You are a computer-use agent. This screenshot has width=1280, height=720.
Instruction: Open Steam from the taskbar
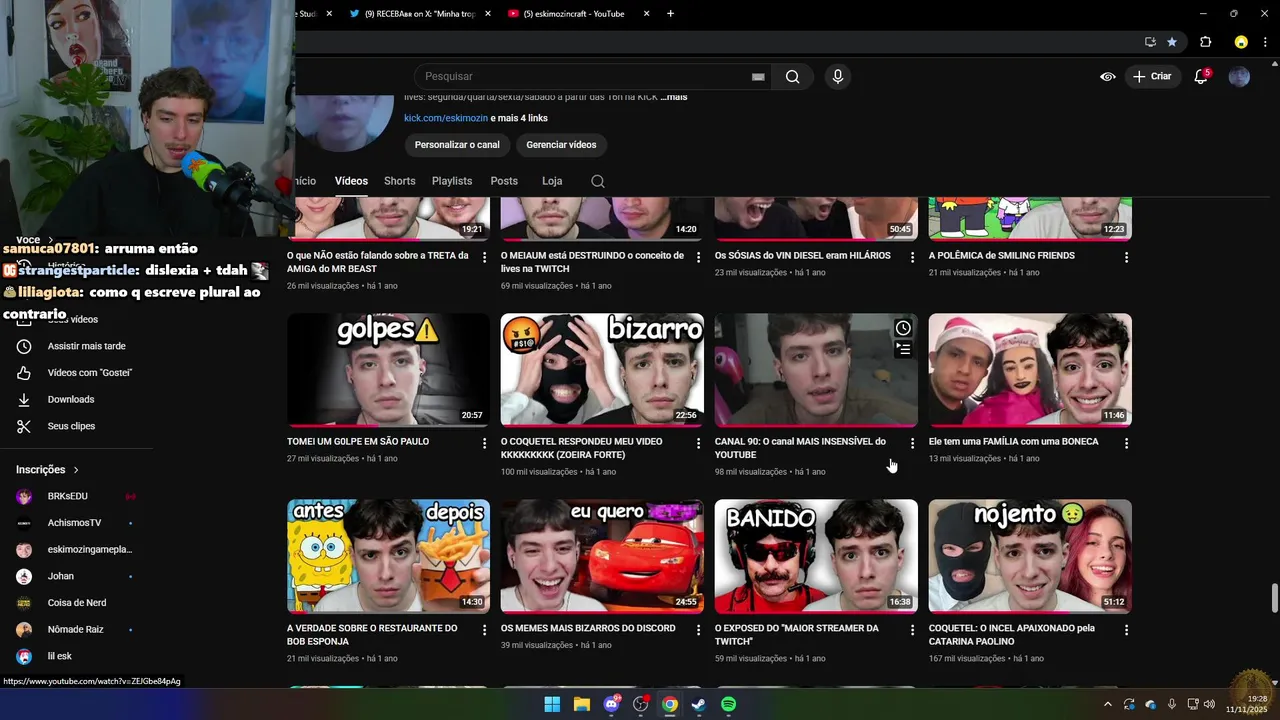tap(699, 704)
